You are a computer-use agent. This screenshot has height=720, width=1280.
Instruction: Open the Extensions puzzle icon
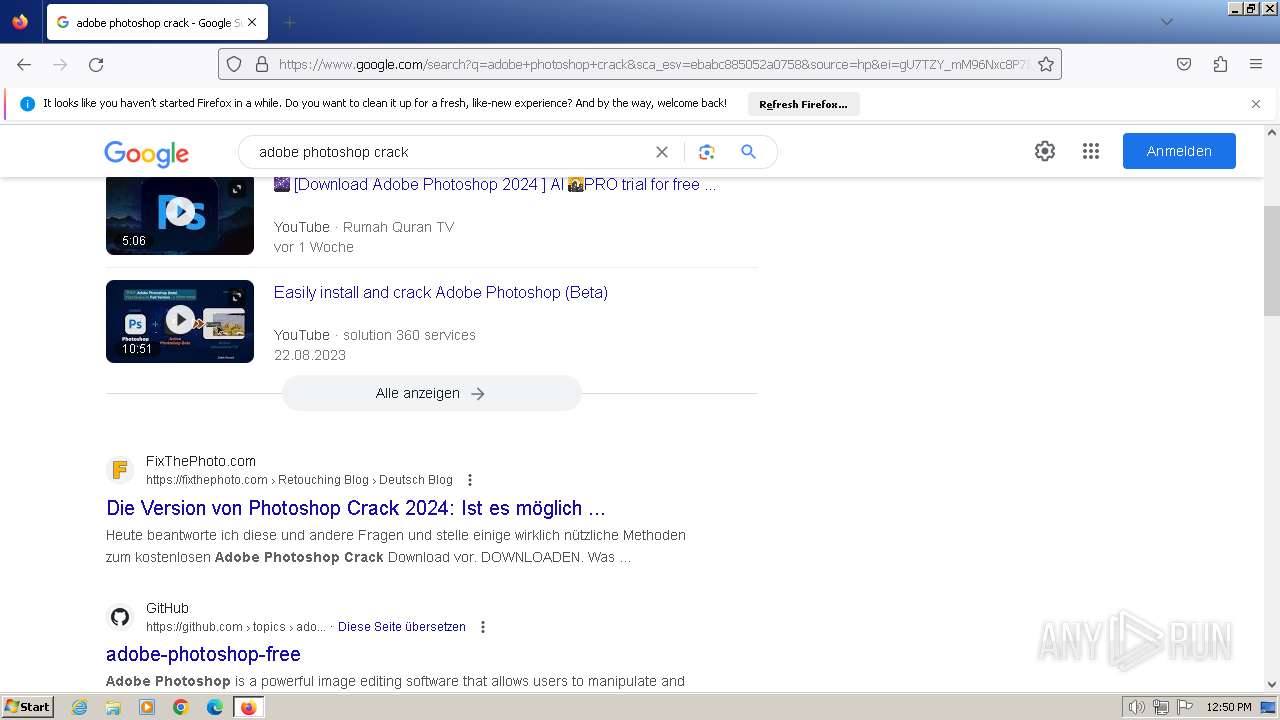click(1220, 64)
